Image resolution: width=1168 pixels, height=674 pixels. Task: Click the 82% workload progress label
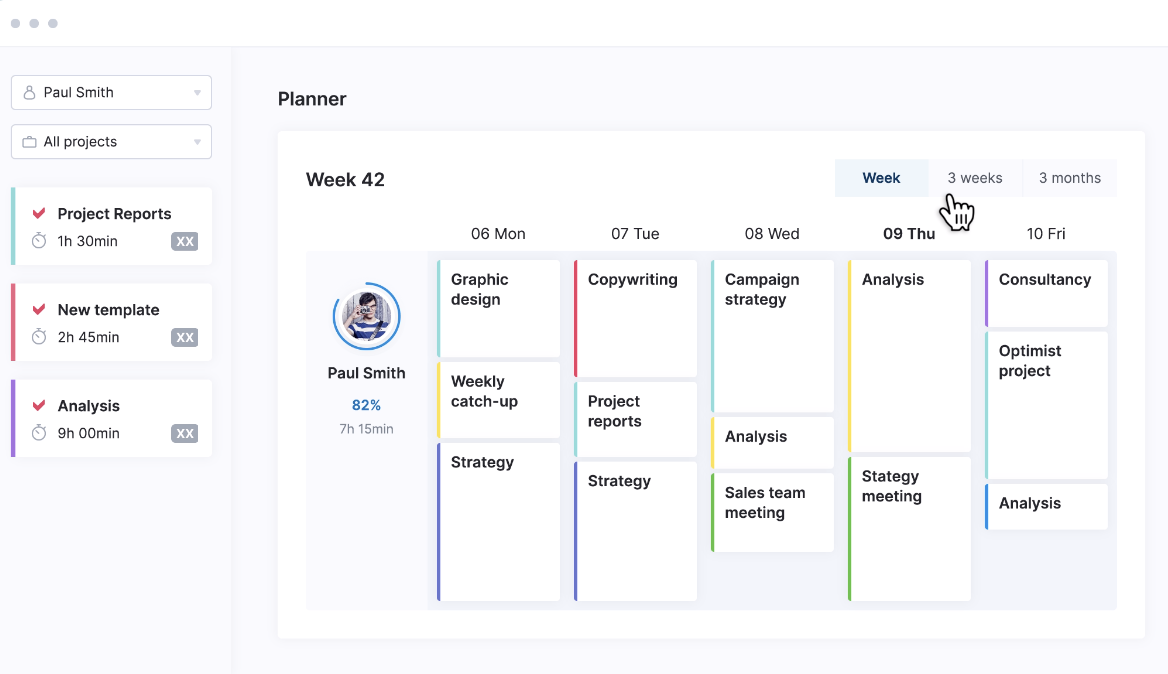click(x=366, y=405)
